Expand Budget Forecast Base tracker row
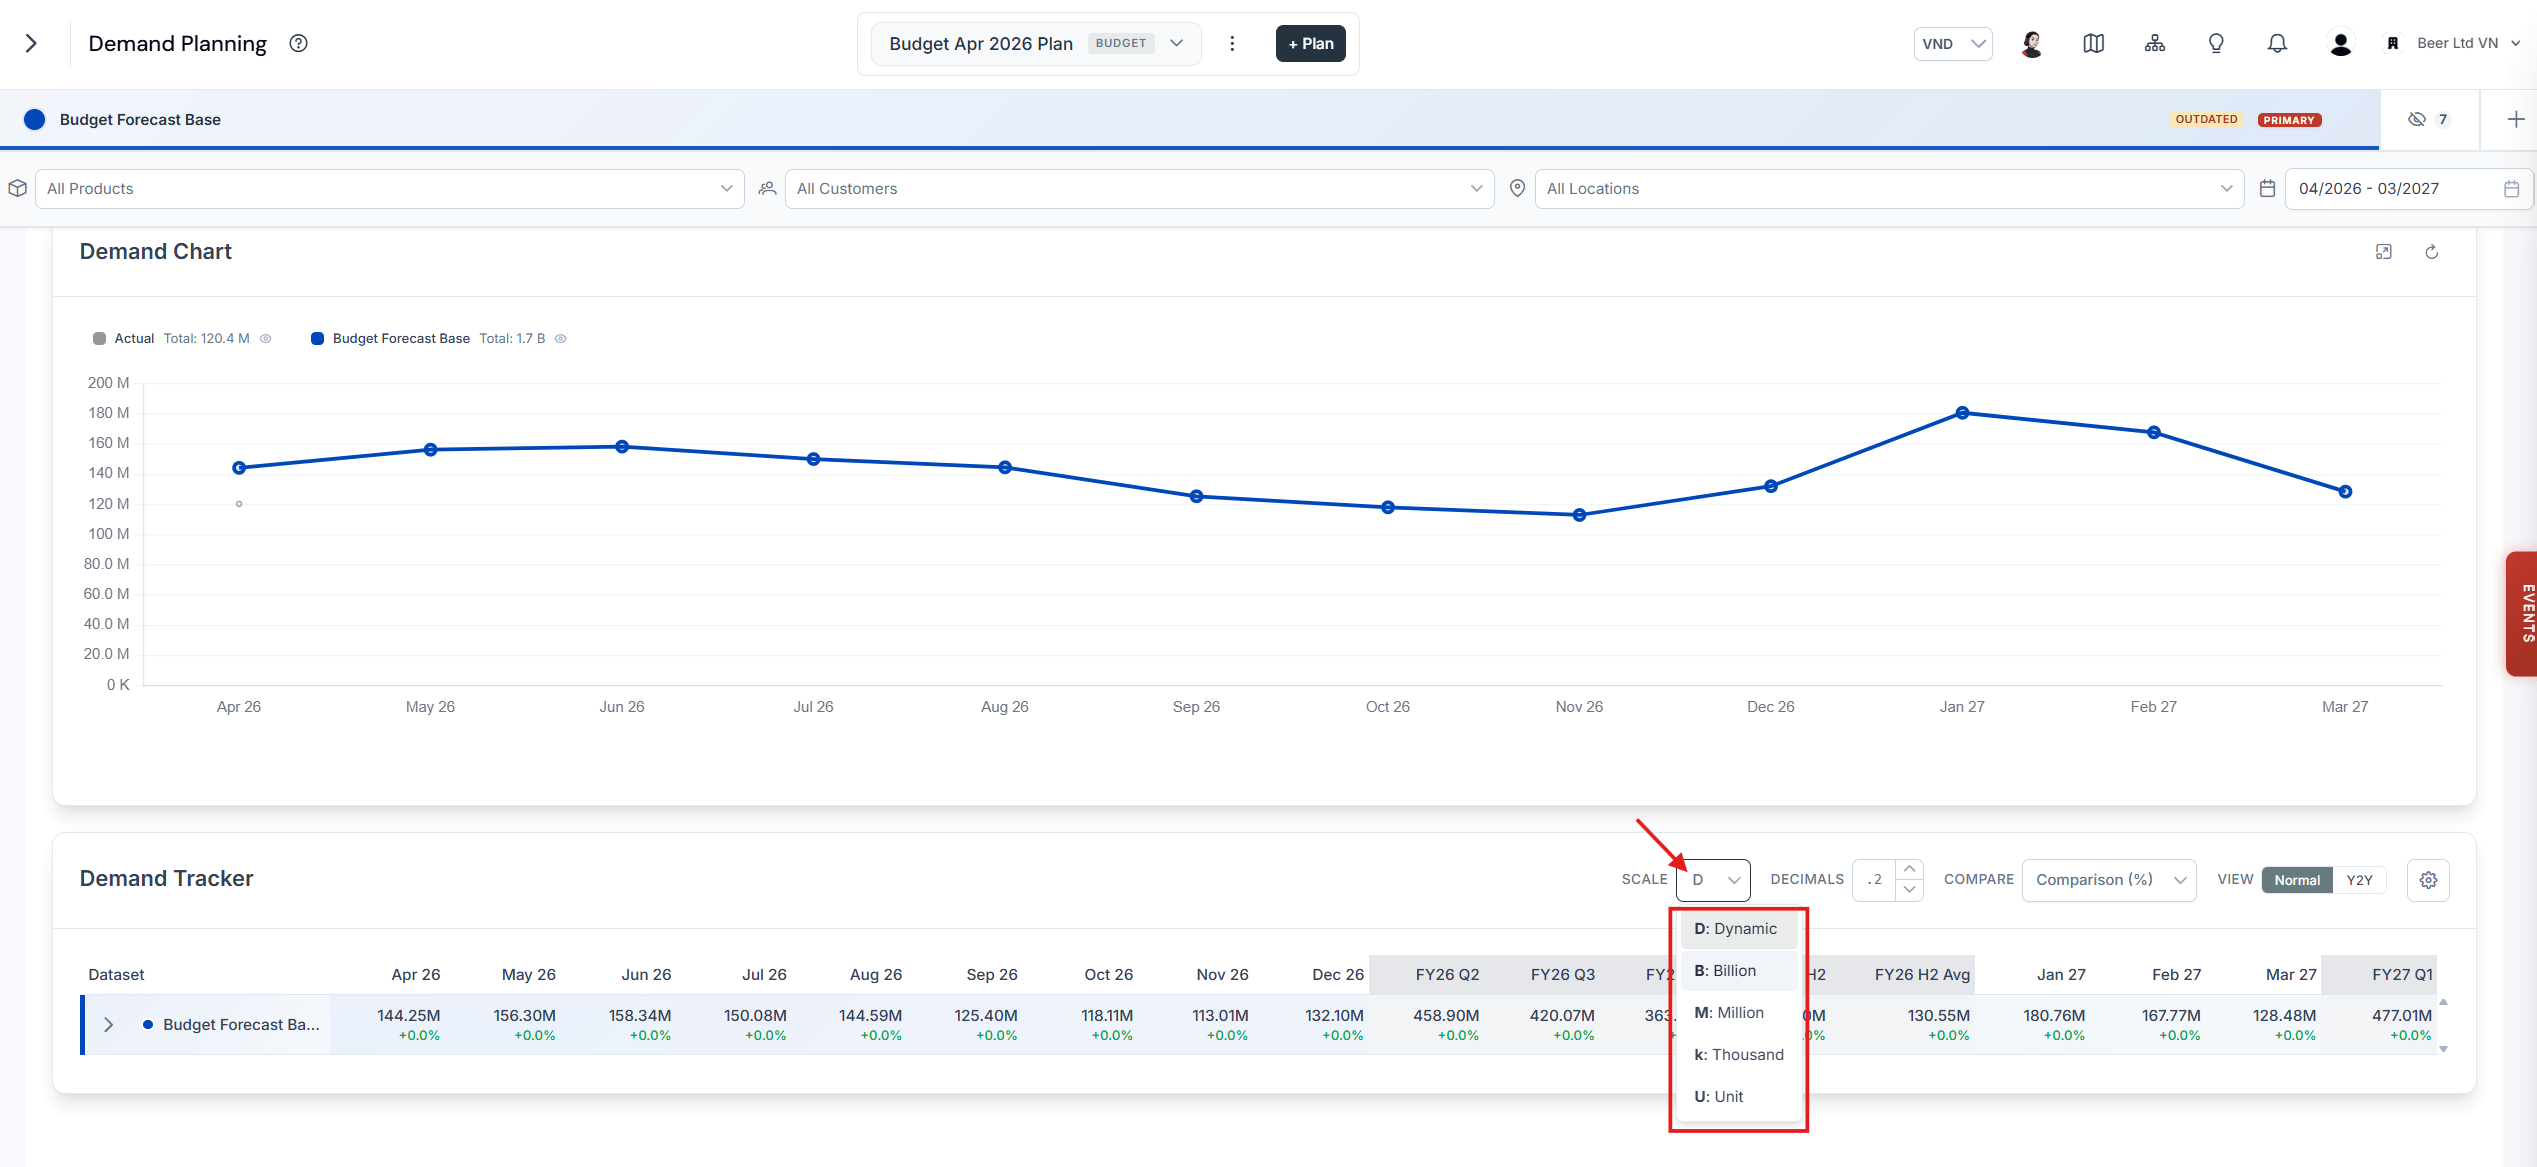 pyautogui.click(x=108, y=1025)
